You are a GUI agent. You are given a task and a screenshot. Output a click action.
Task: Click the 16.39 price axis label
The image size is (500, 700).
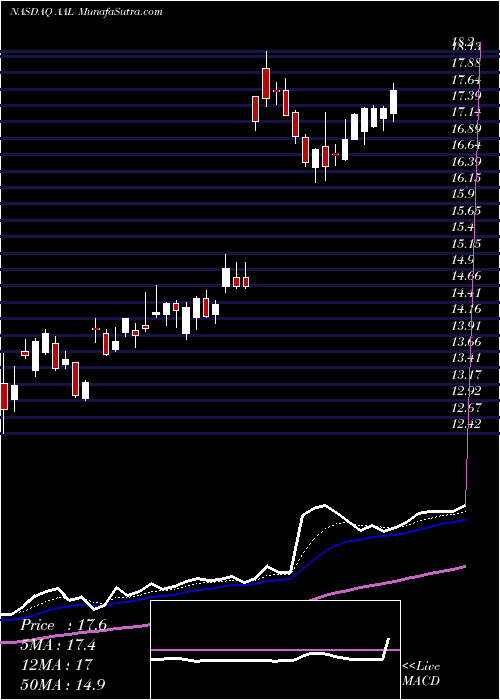click(466, 162)
